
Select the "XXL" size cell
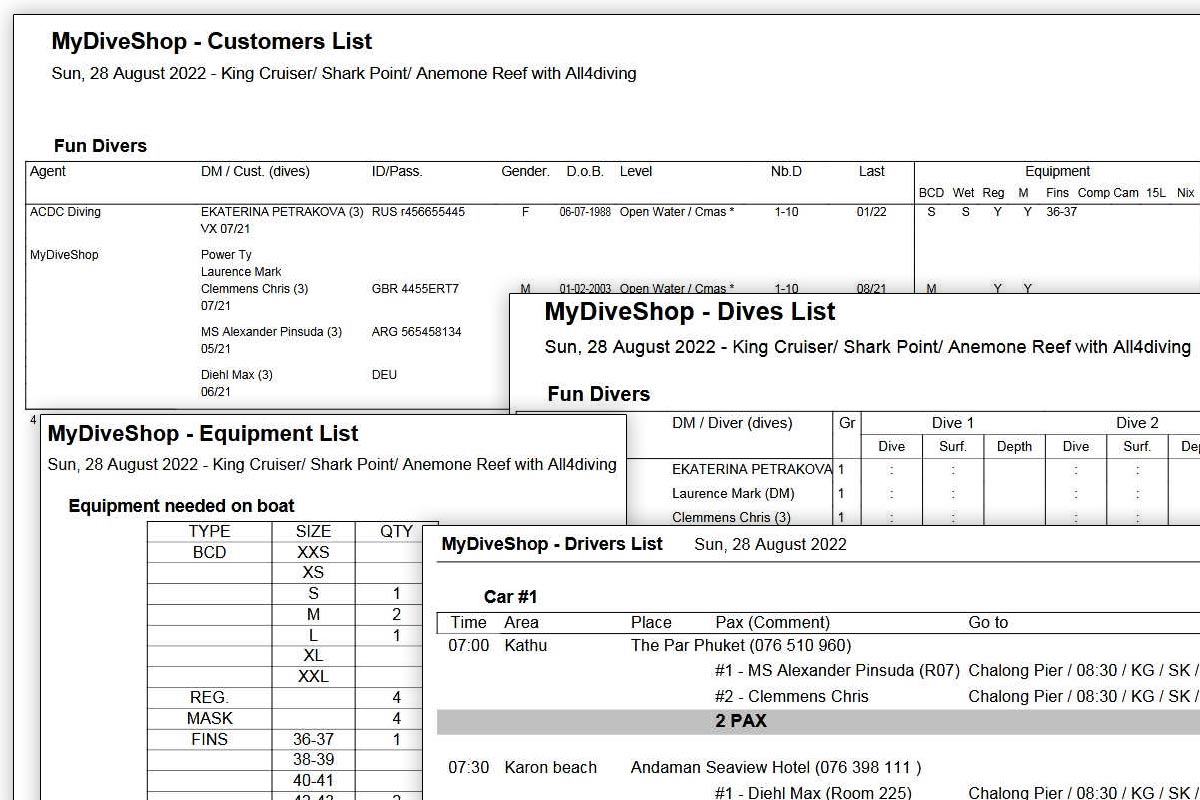click(x=313, y=677)
